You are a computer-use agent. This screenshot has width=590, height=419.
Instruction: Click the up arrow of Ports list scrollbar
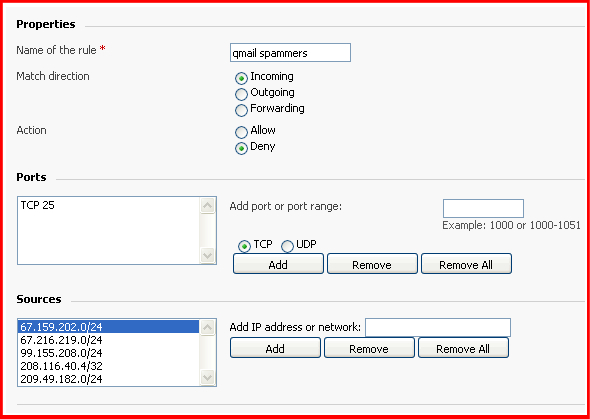pos(207,206)
